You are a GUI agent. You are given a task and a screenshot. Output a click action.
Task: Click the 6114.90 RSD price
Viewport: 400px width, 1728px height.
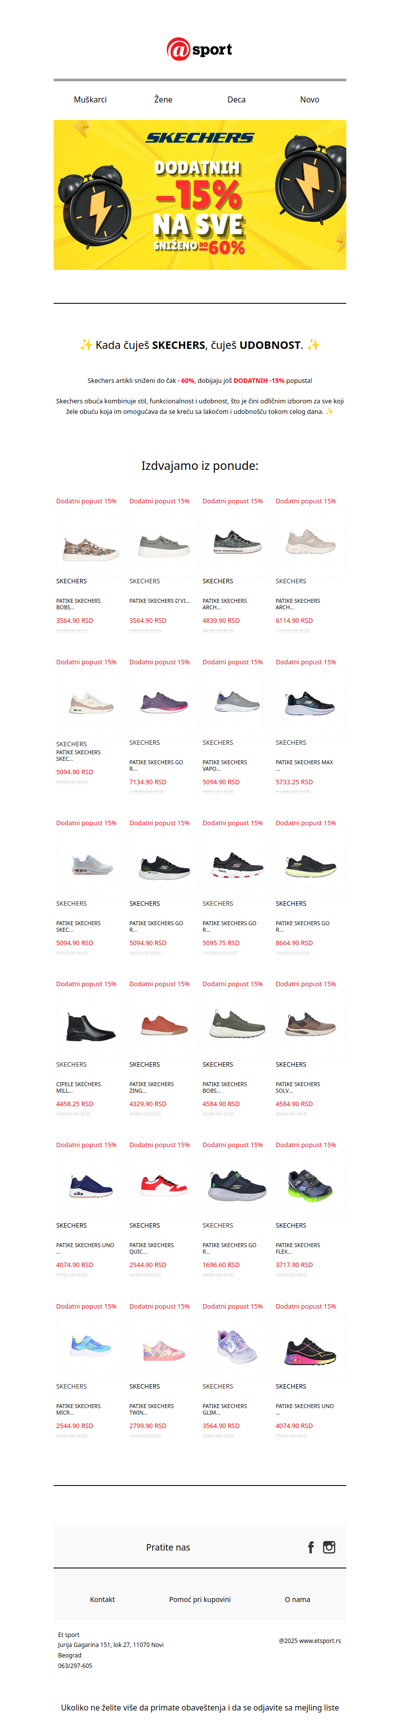pyautogui.click(x=294, y=621)
